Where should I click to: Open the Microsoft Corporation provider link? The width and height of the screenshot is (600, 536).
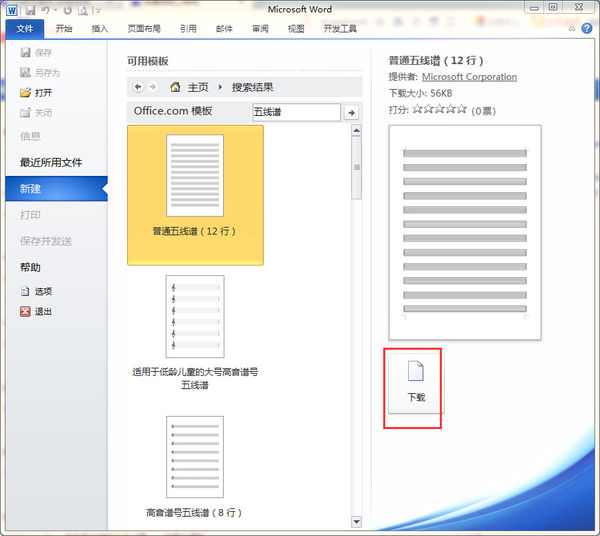tap(469, 77)
